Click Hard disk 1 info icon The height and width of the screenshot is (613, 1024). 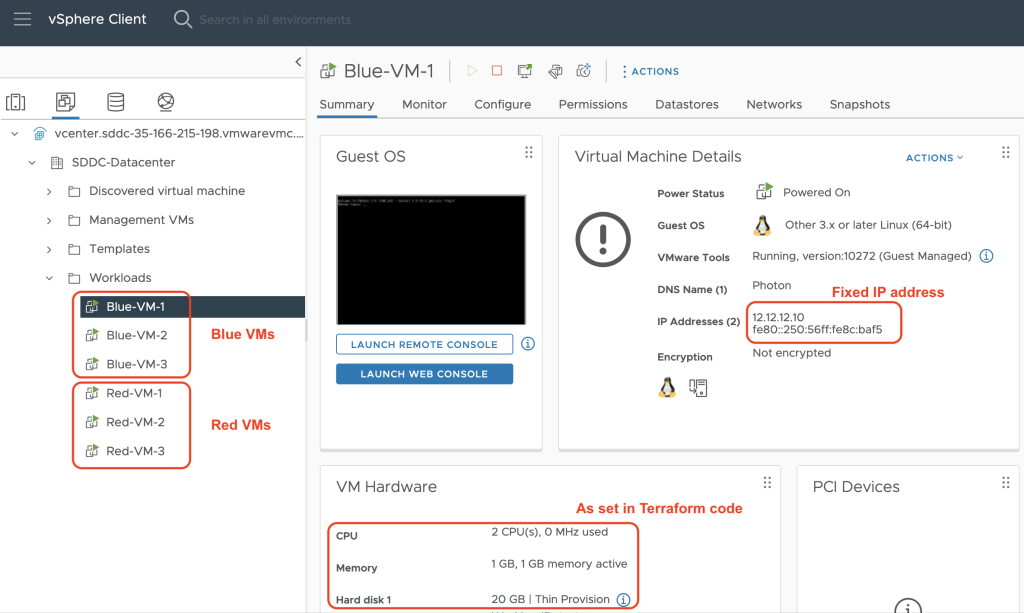click(x=624, y=599)
